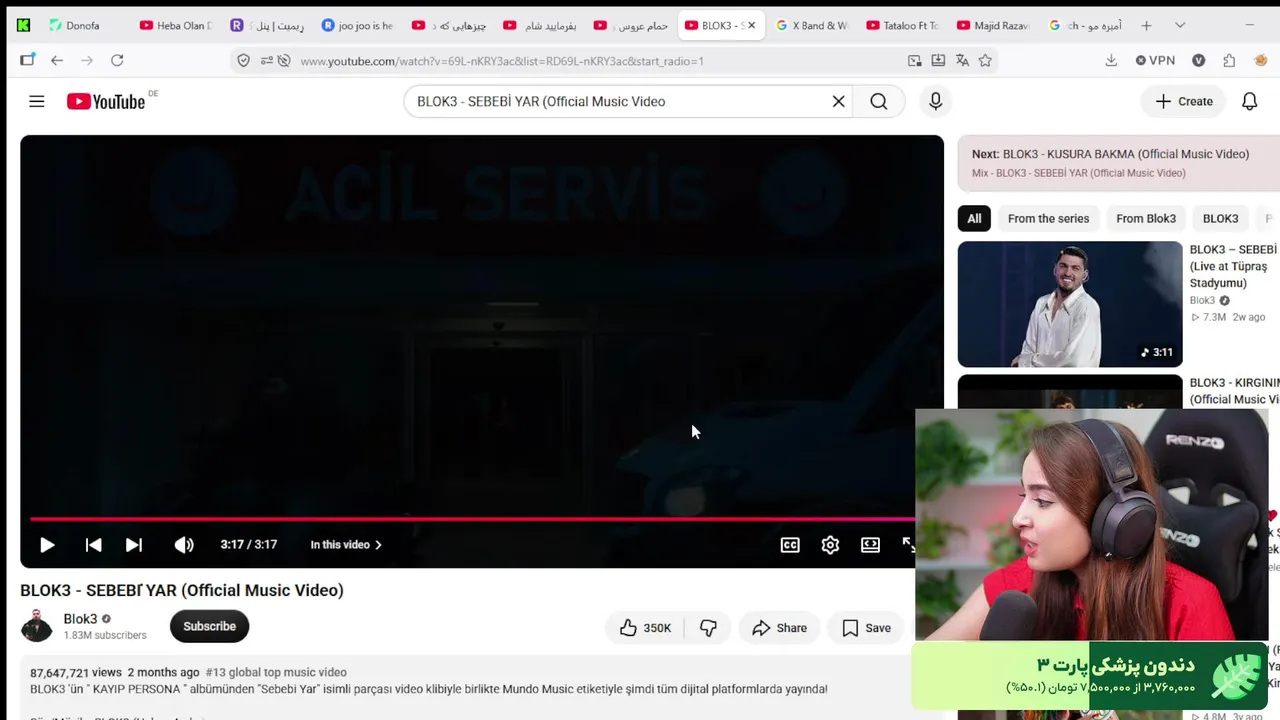Screen dimensions: 1280x720
Task: Open the browser profile V icon
Action: click(1198, 61)
